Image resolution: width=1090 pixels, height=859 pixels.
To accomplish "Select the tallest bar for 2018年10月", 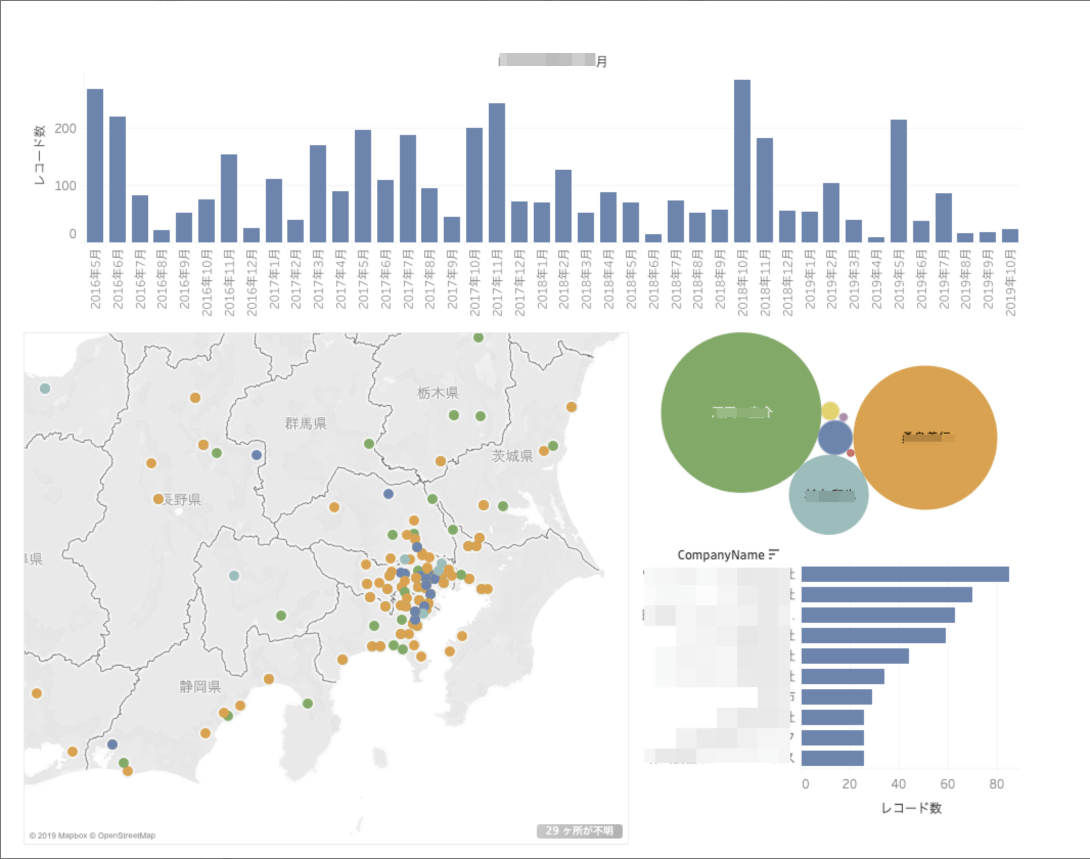I will pyautogui.click(x=742, y=161).
